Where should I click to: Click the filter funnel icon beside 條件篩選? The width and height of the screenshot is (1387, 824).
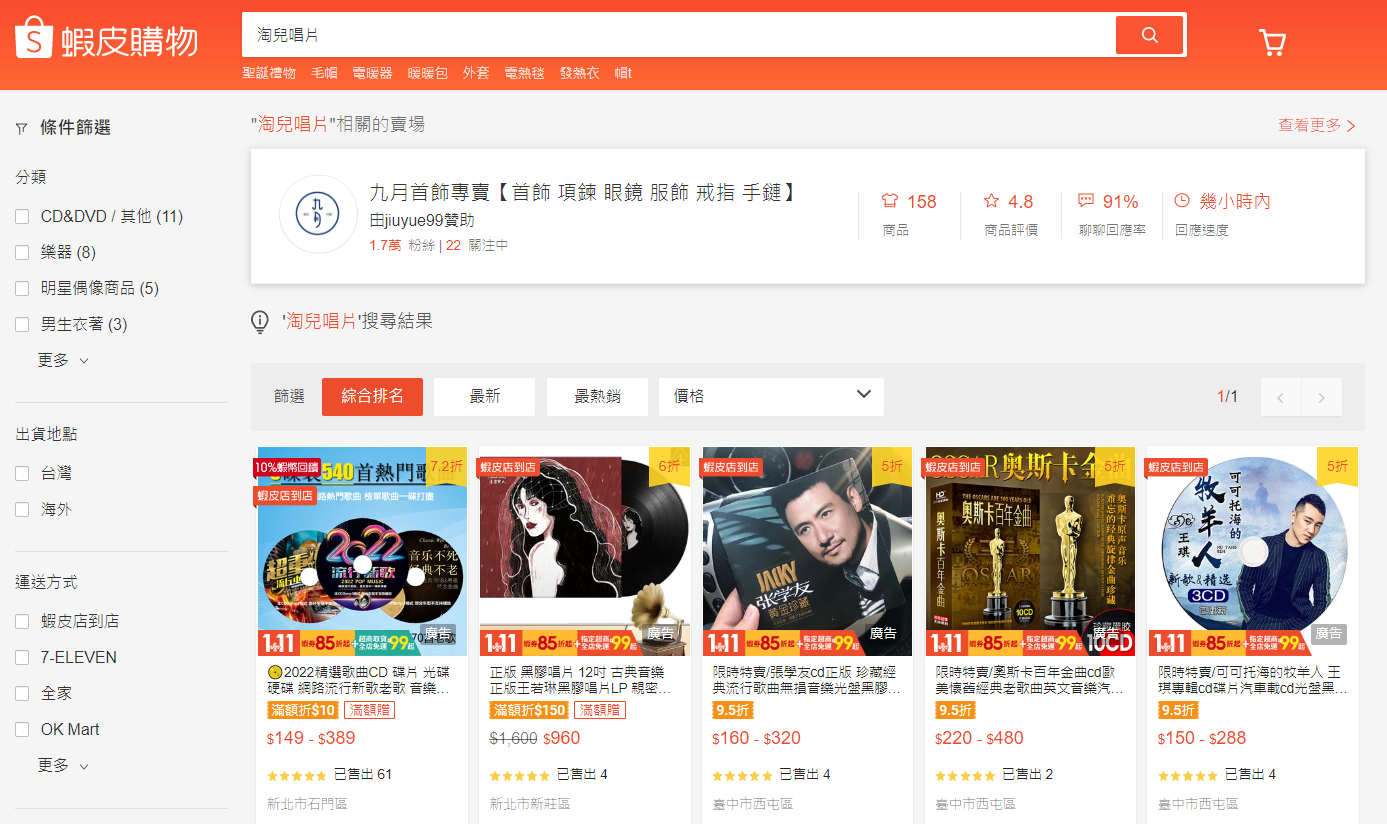tap(21, 128)
